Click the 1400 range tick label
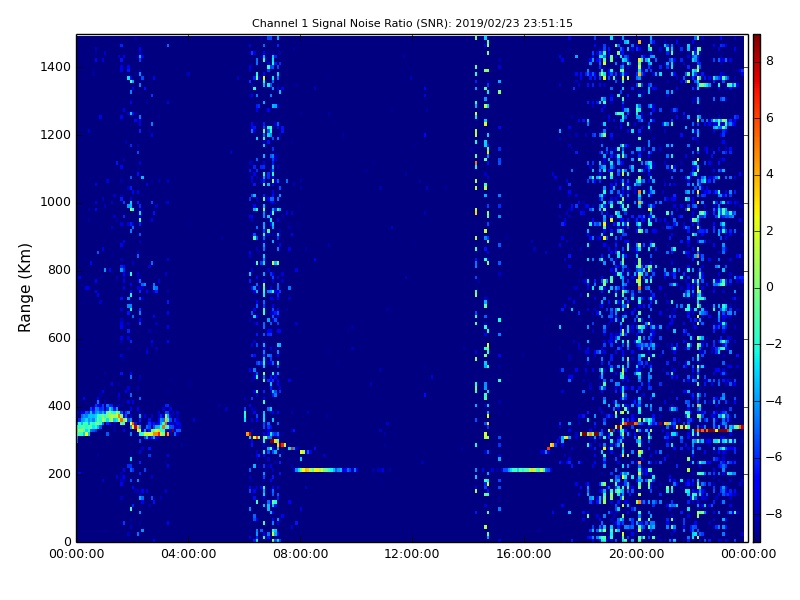 point(56,67)
